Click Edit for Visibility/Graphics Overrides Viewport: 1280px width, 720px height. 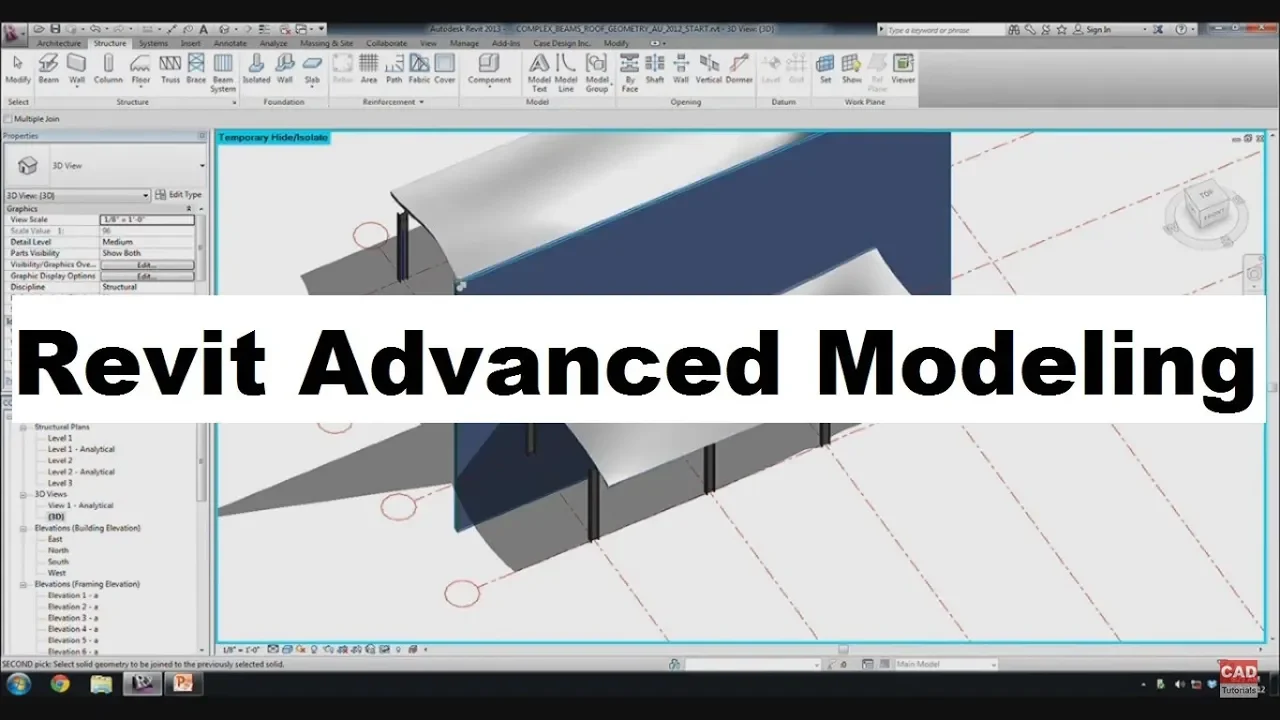tap(147, 265)
